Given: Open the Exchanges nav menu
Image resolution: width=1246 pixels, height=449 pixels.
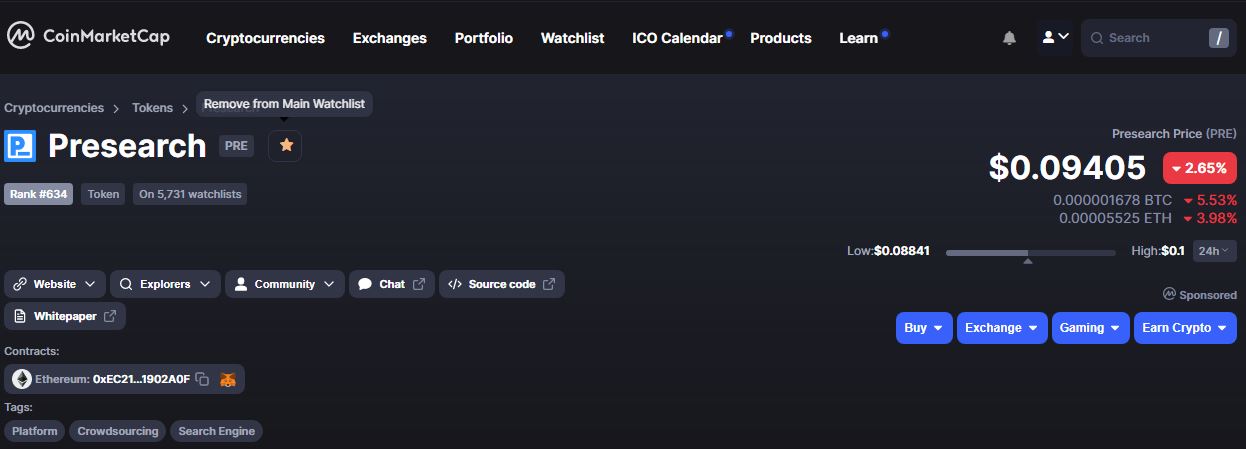Looking at the screenshot, I should (x=389, y=38).
